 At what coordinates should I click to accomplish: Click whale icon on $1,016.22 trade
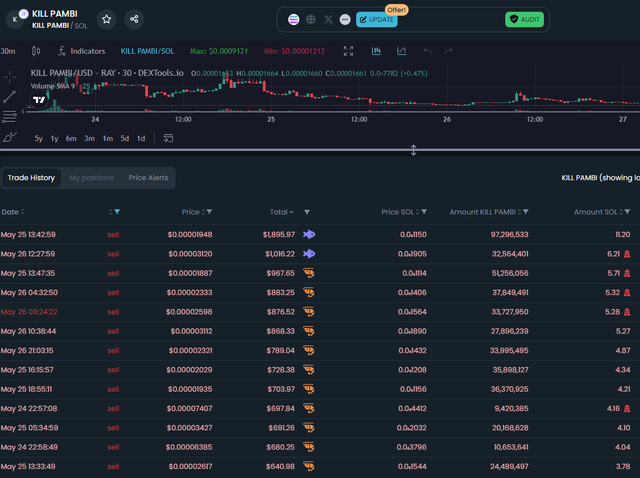[x=309, y=254]
